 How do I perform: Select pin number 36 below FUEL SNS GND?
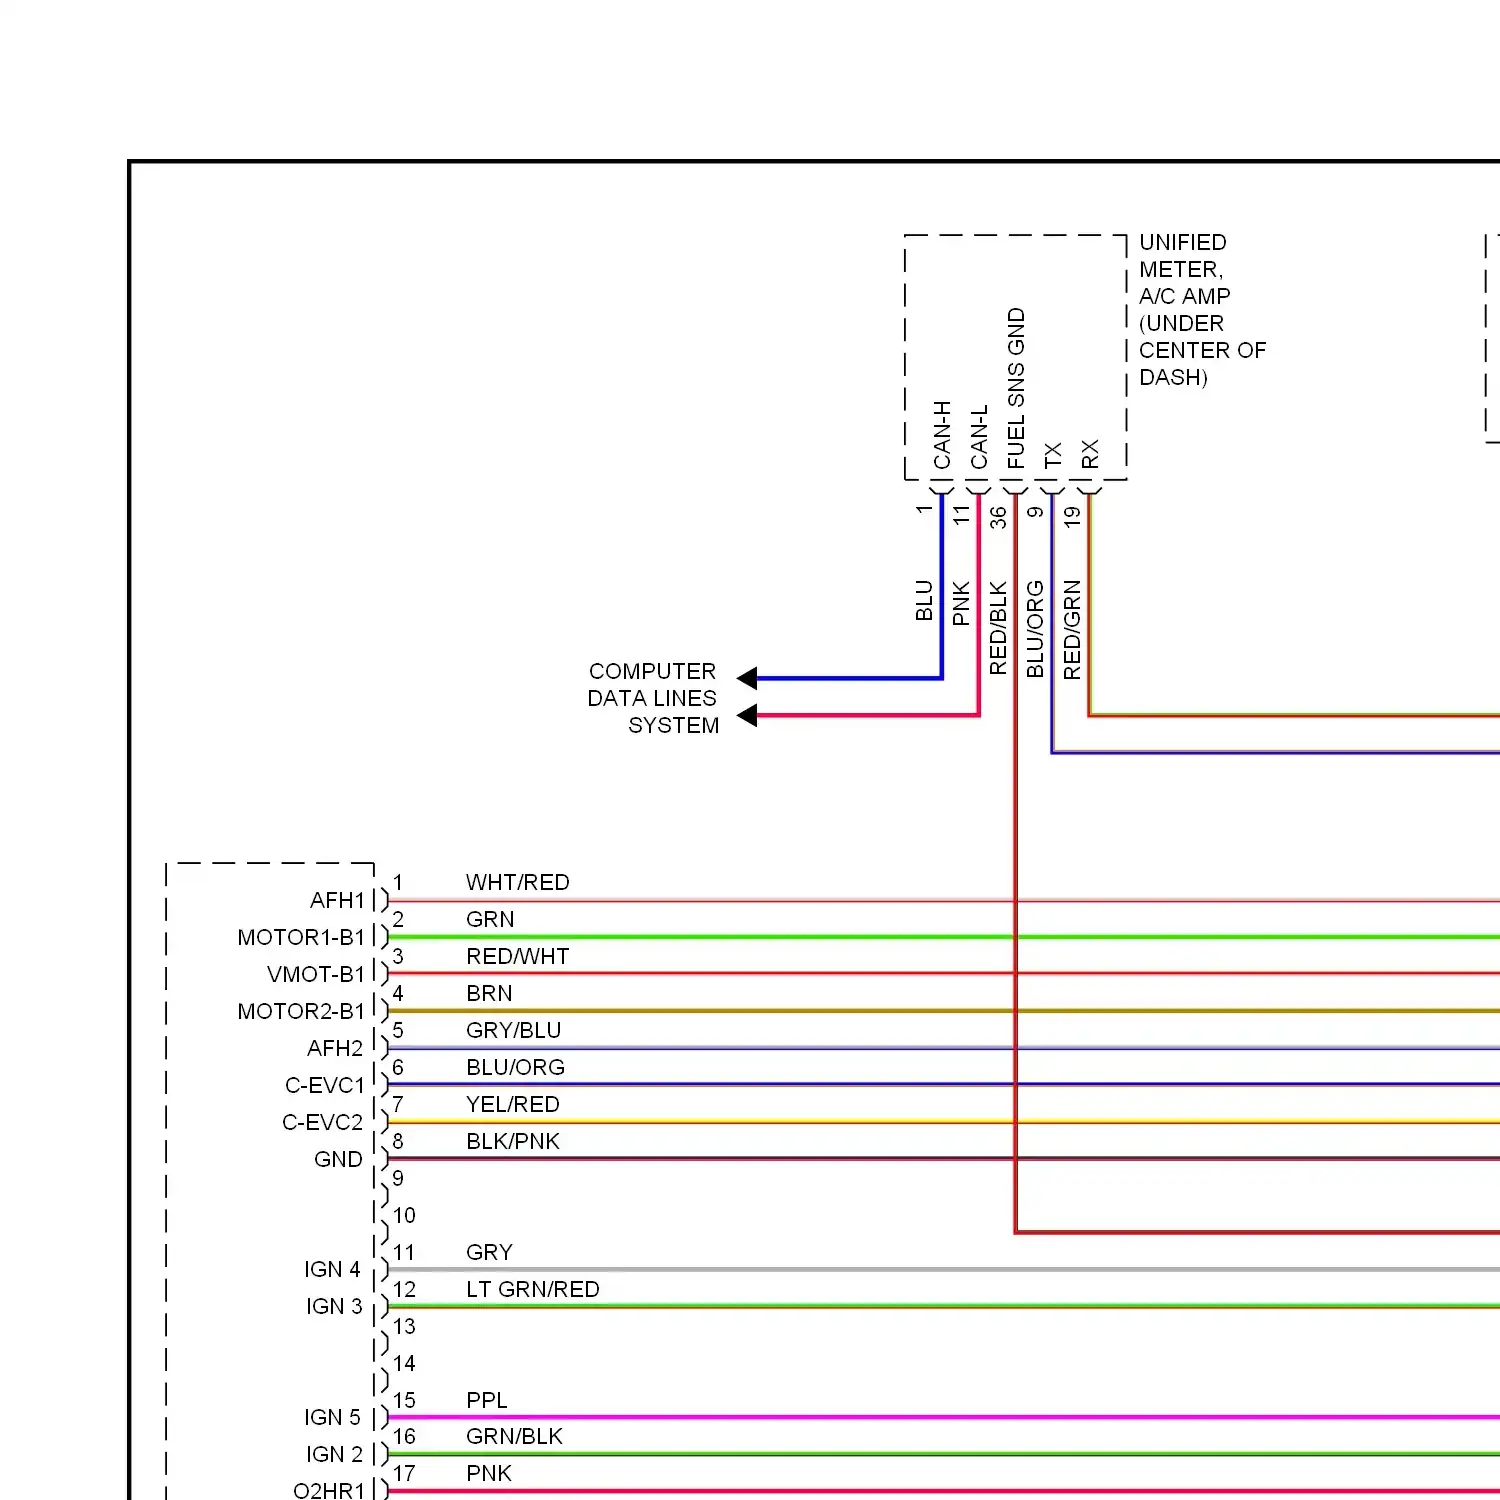click(998, 517)
